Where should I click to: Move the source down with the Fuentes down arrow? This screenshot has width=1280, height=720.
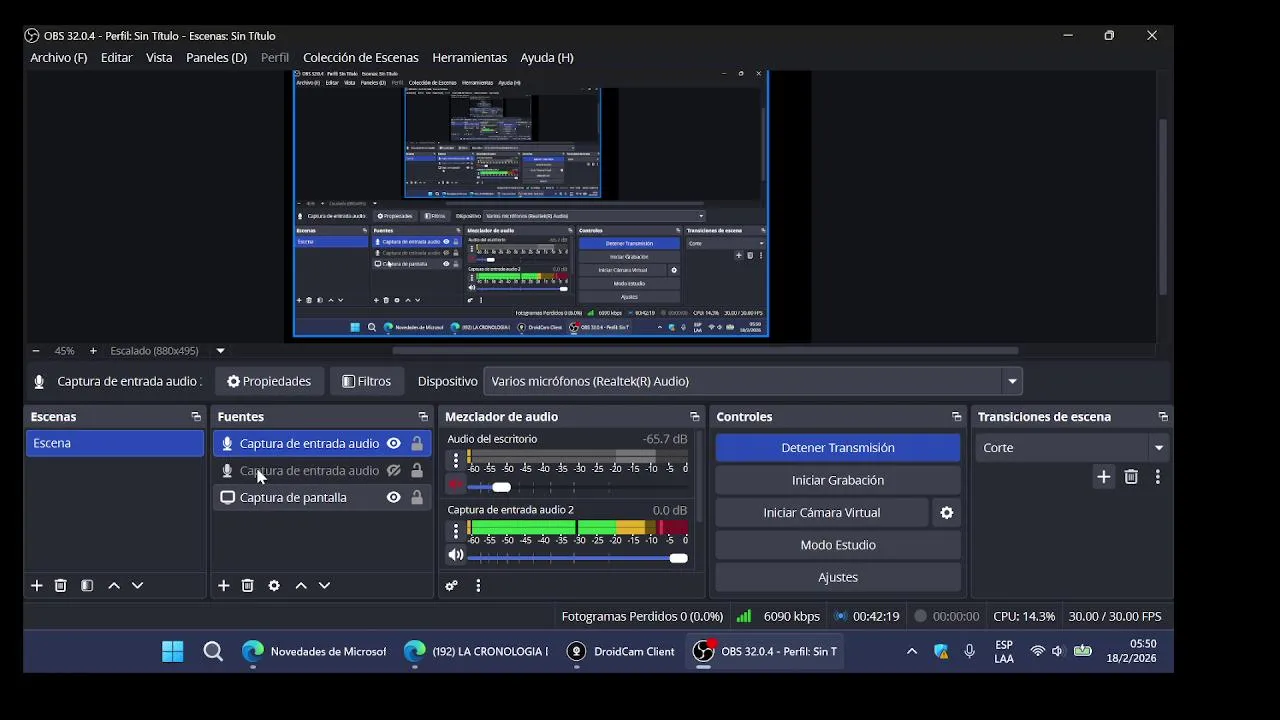coord(325,586)
